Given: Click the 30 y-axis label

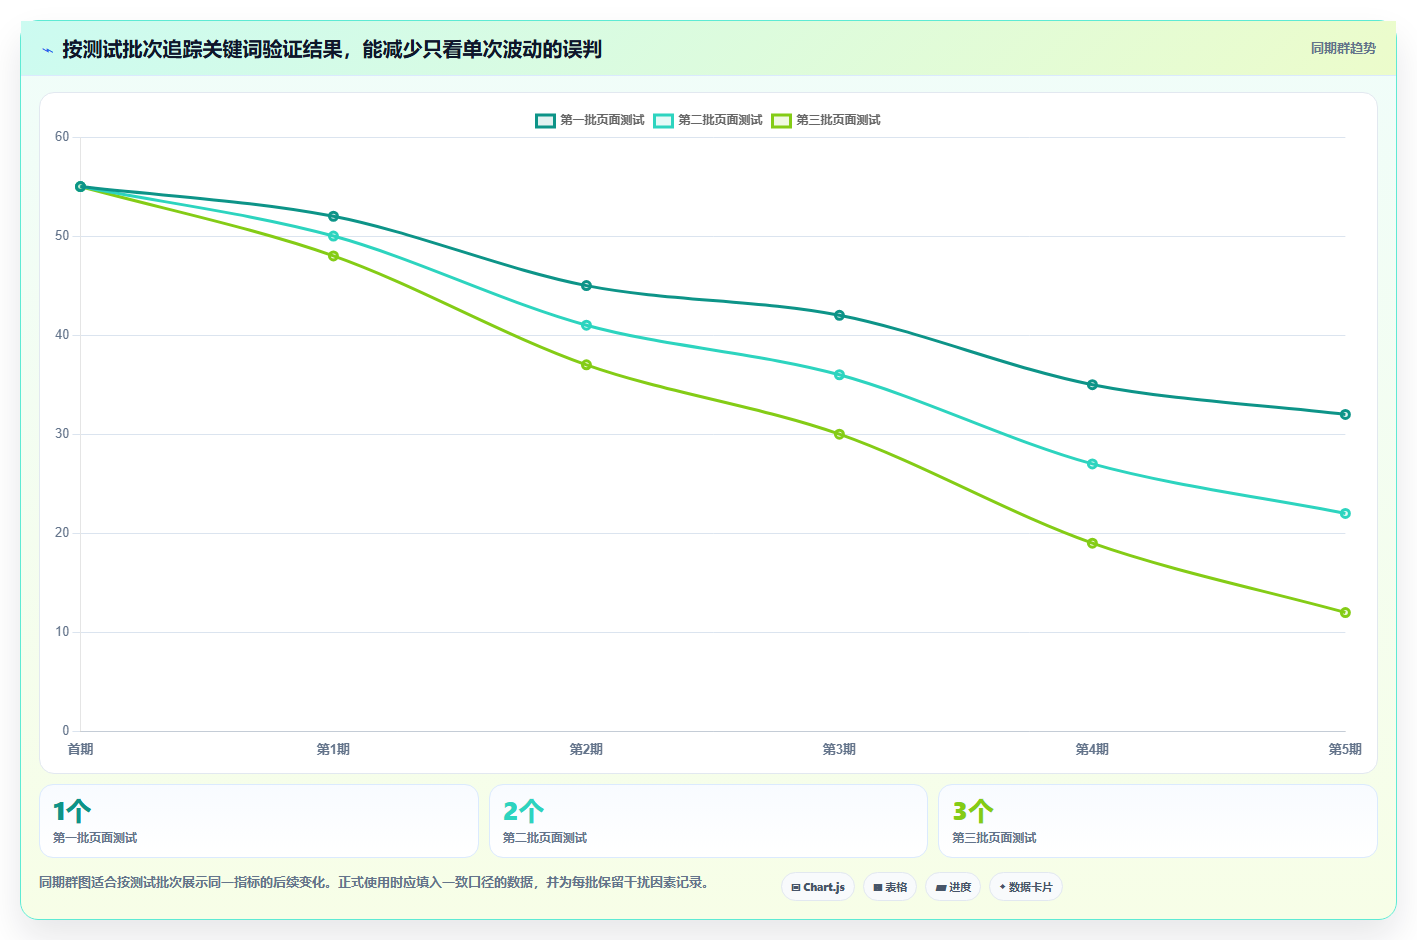Looking at the screenshot, I should (62, 434).
